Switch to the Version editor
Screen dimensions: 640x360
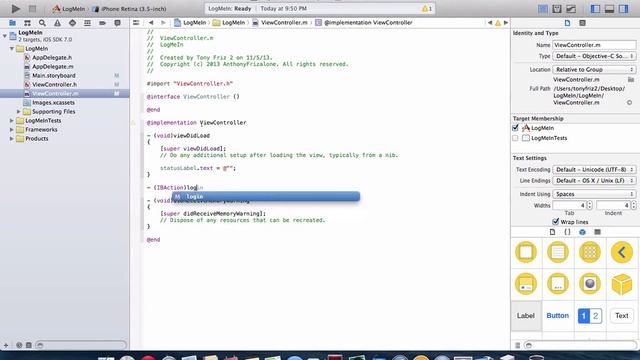(x=571, y=9)
